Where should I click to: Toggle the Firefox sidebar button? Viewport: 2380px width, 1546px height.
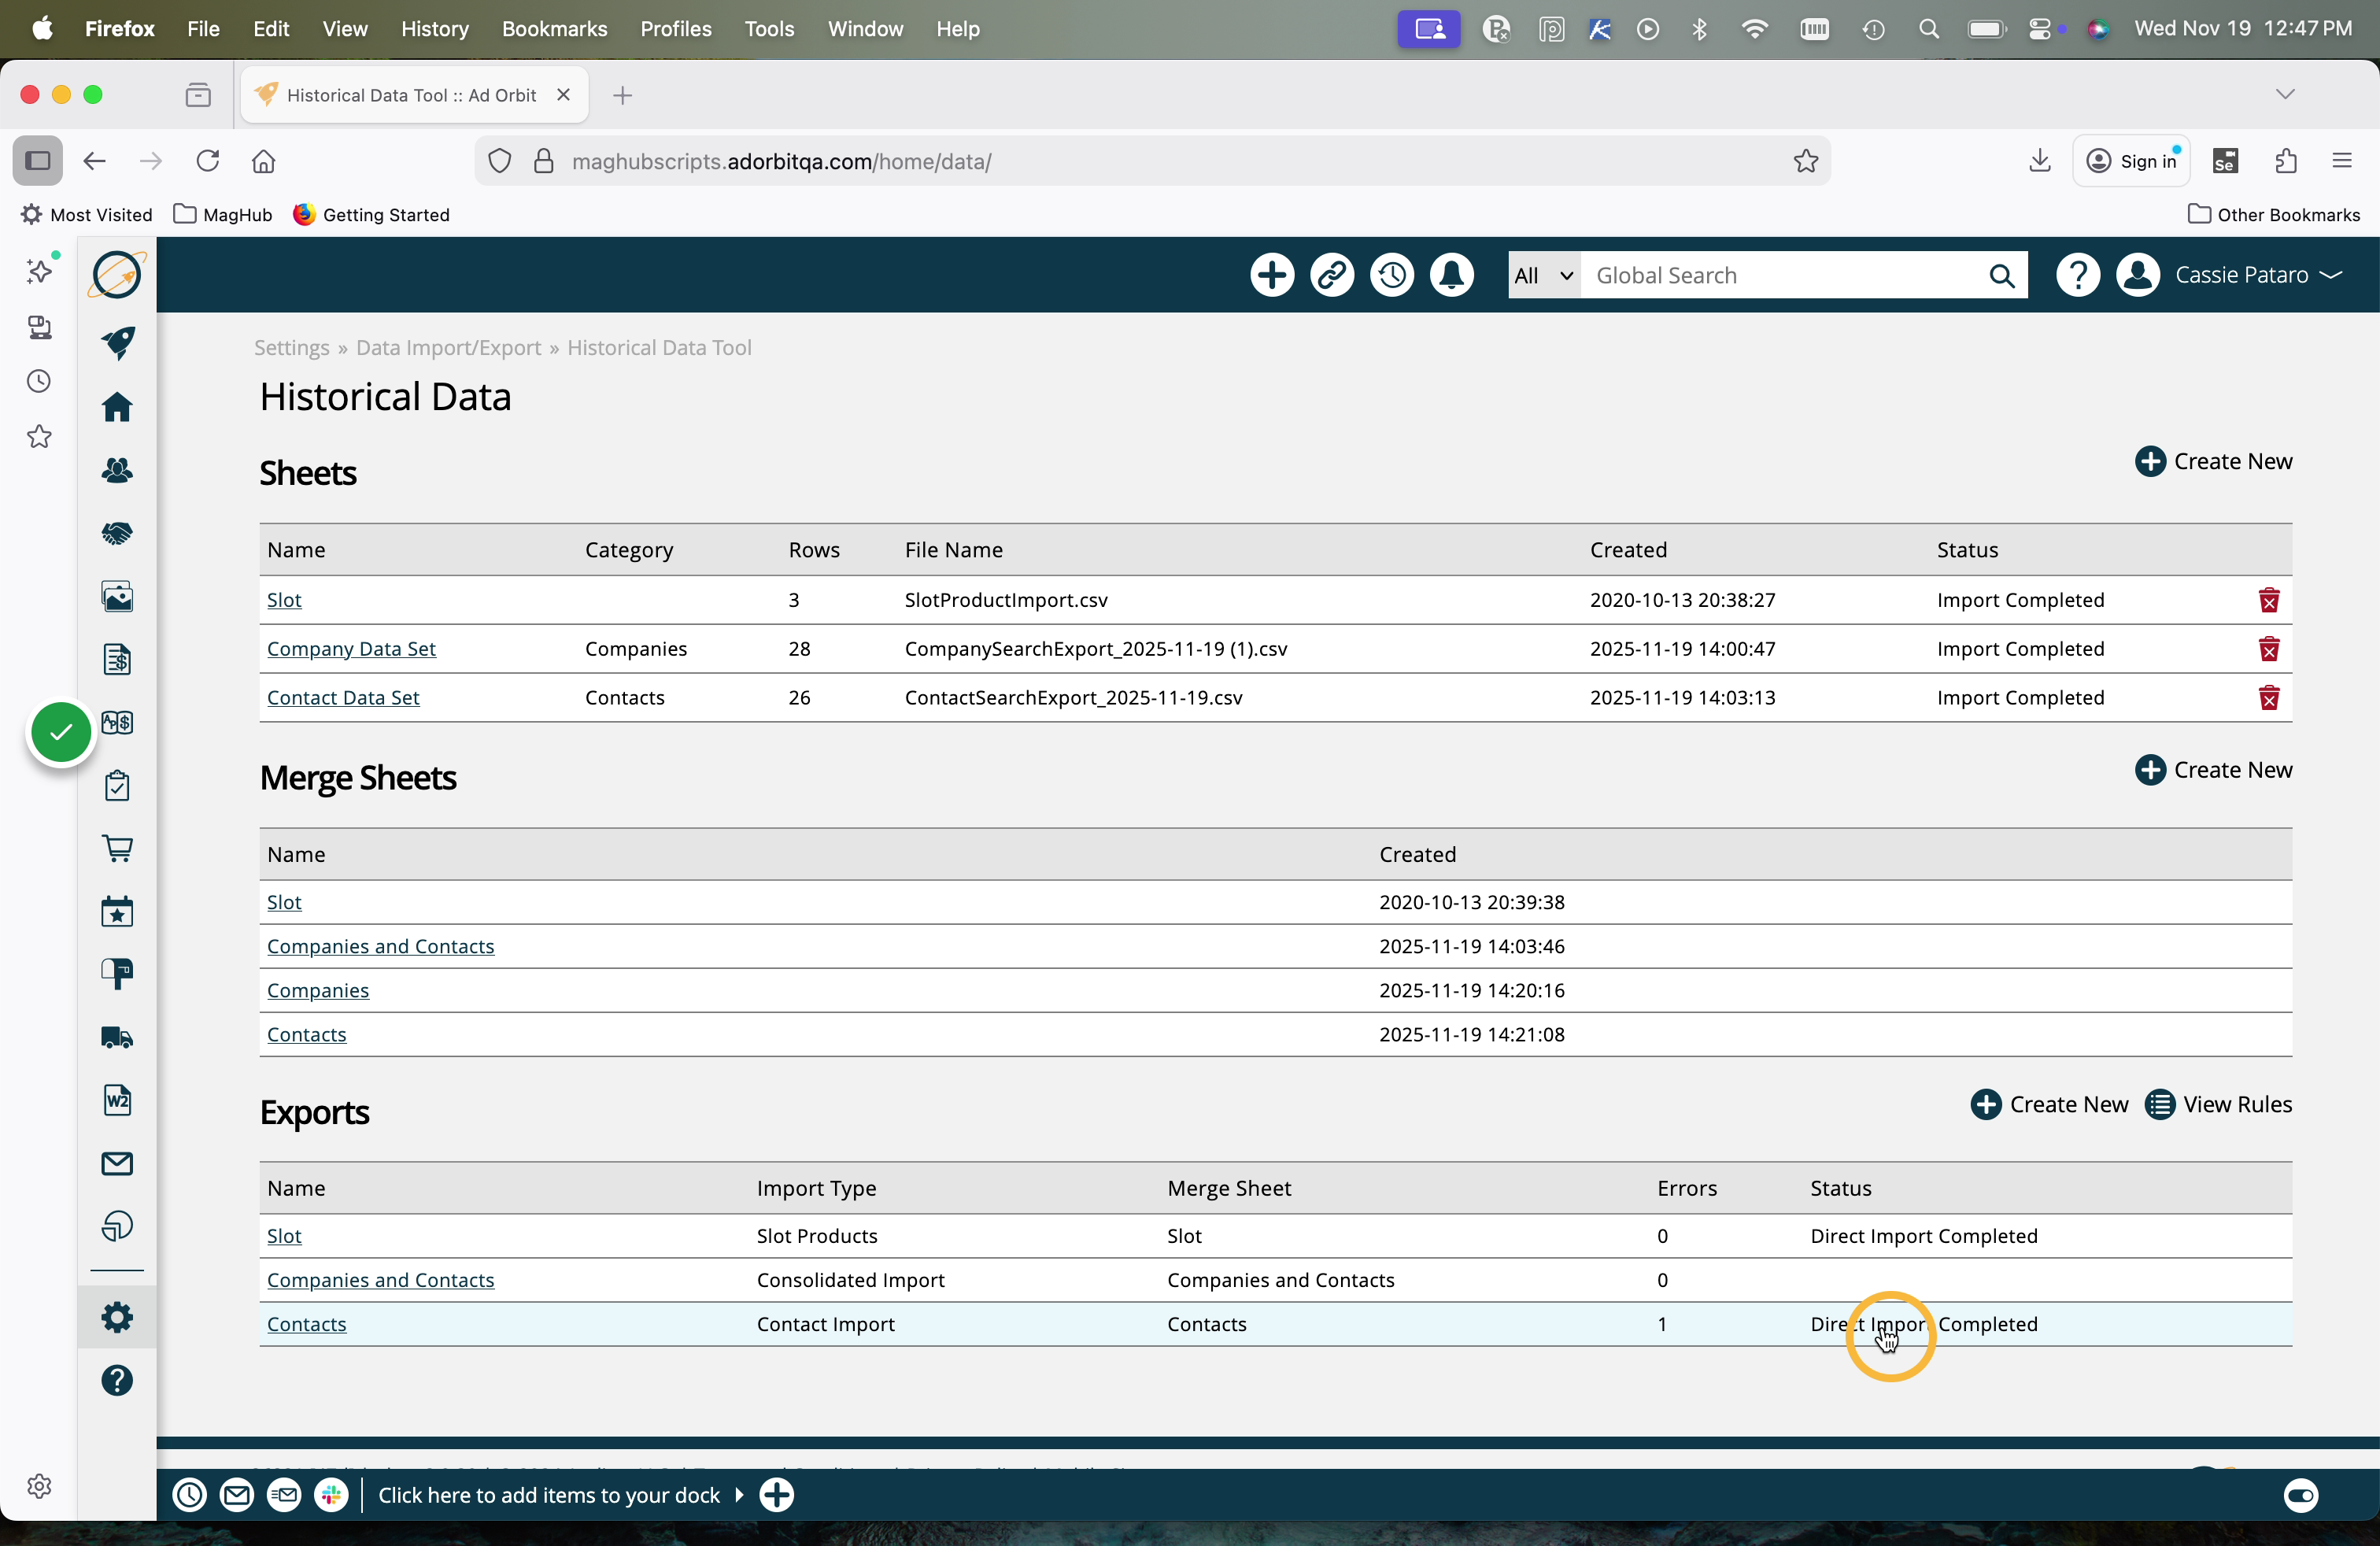click(x=38, y=161)
